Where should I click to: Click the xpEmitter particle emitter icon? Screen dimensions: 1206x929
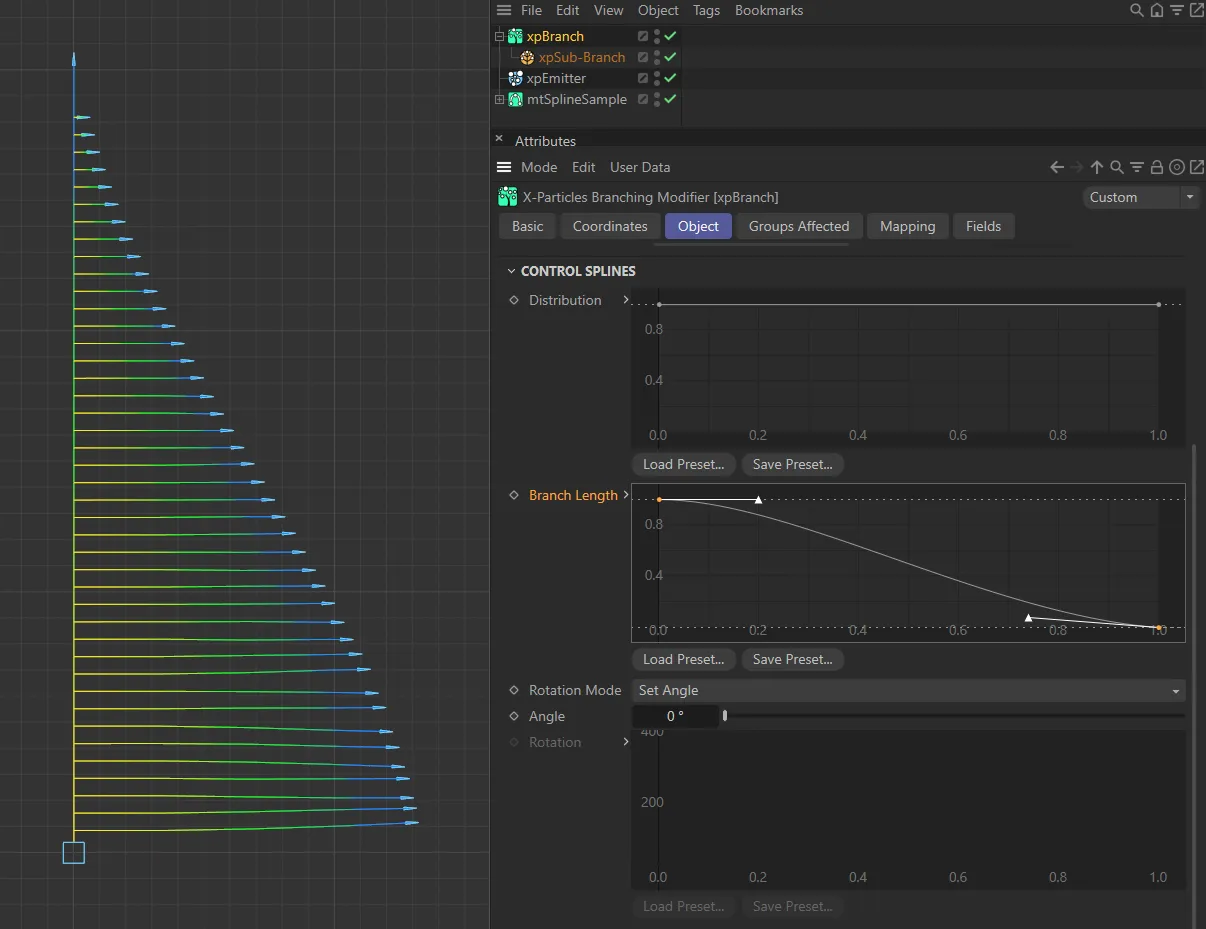pos(514,78)
